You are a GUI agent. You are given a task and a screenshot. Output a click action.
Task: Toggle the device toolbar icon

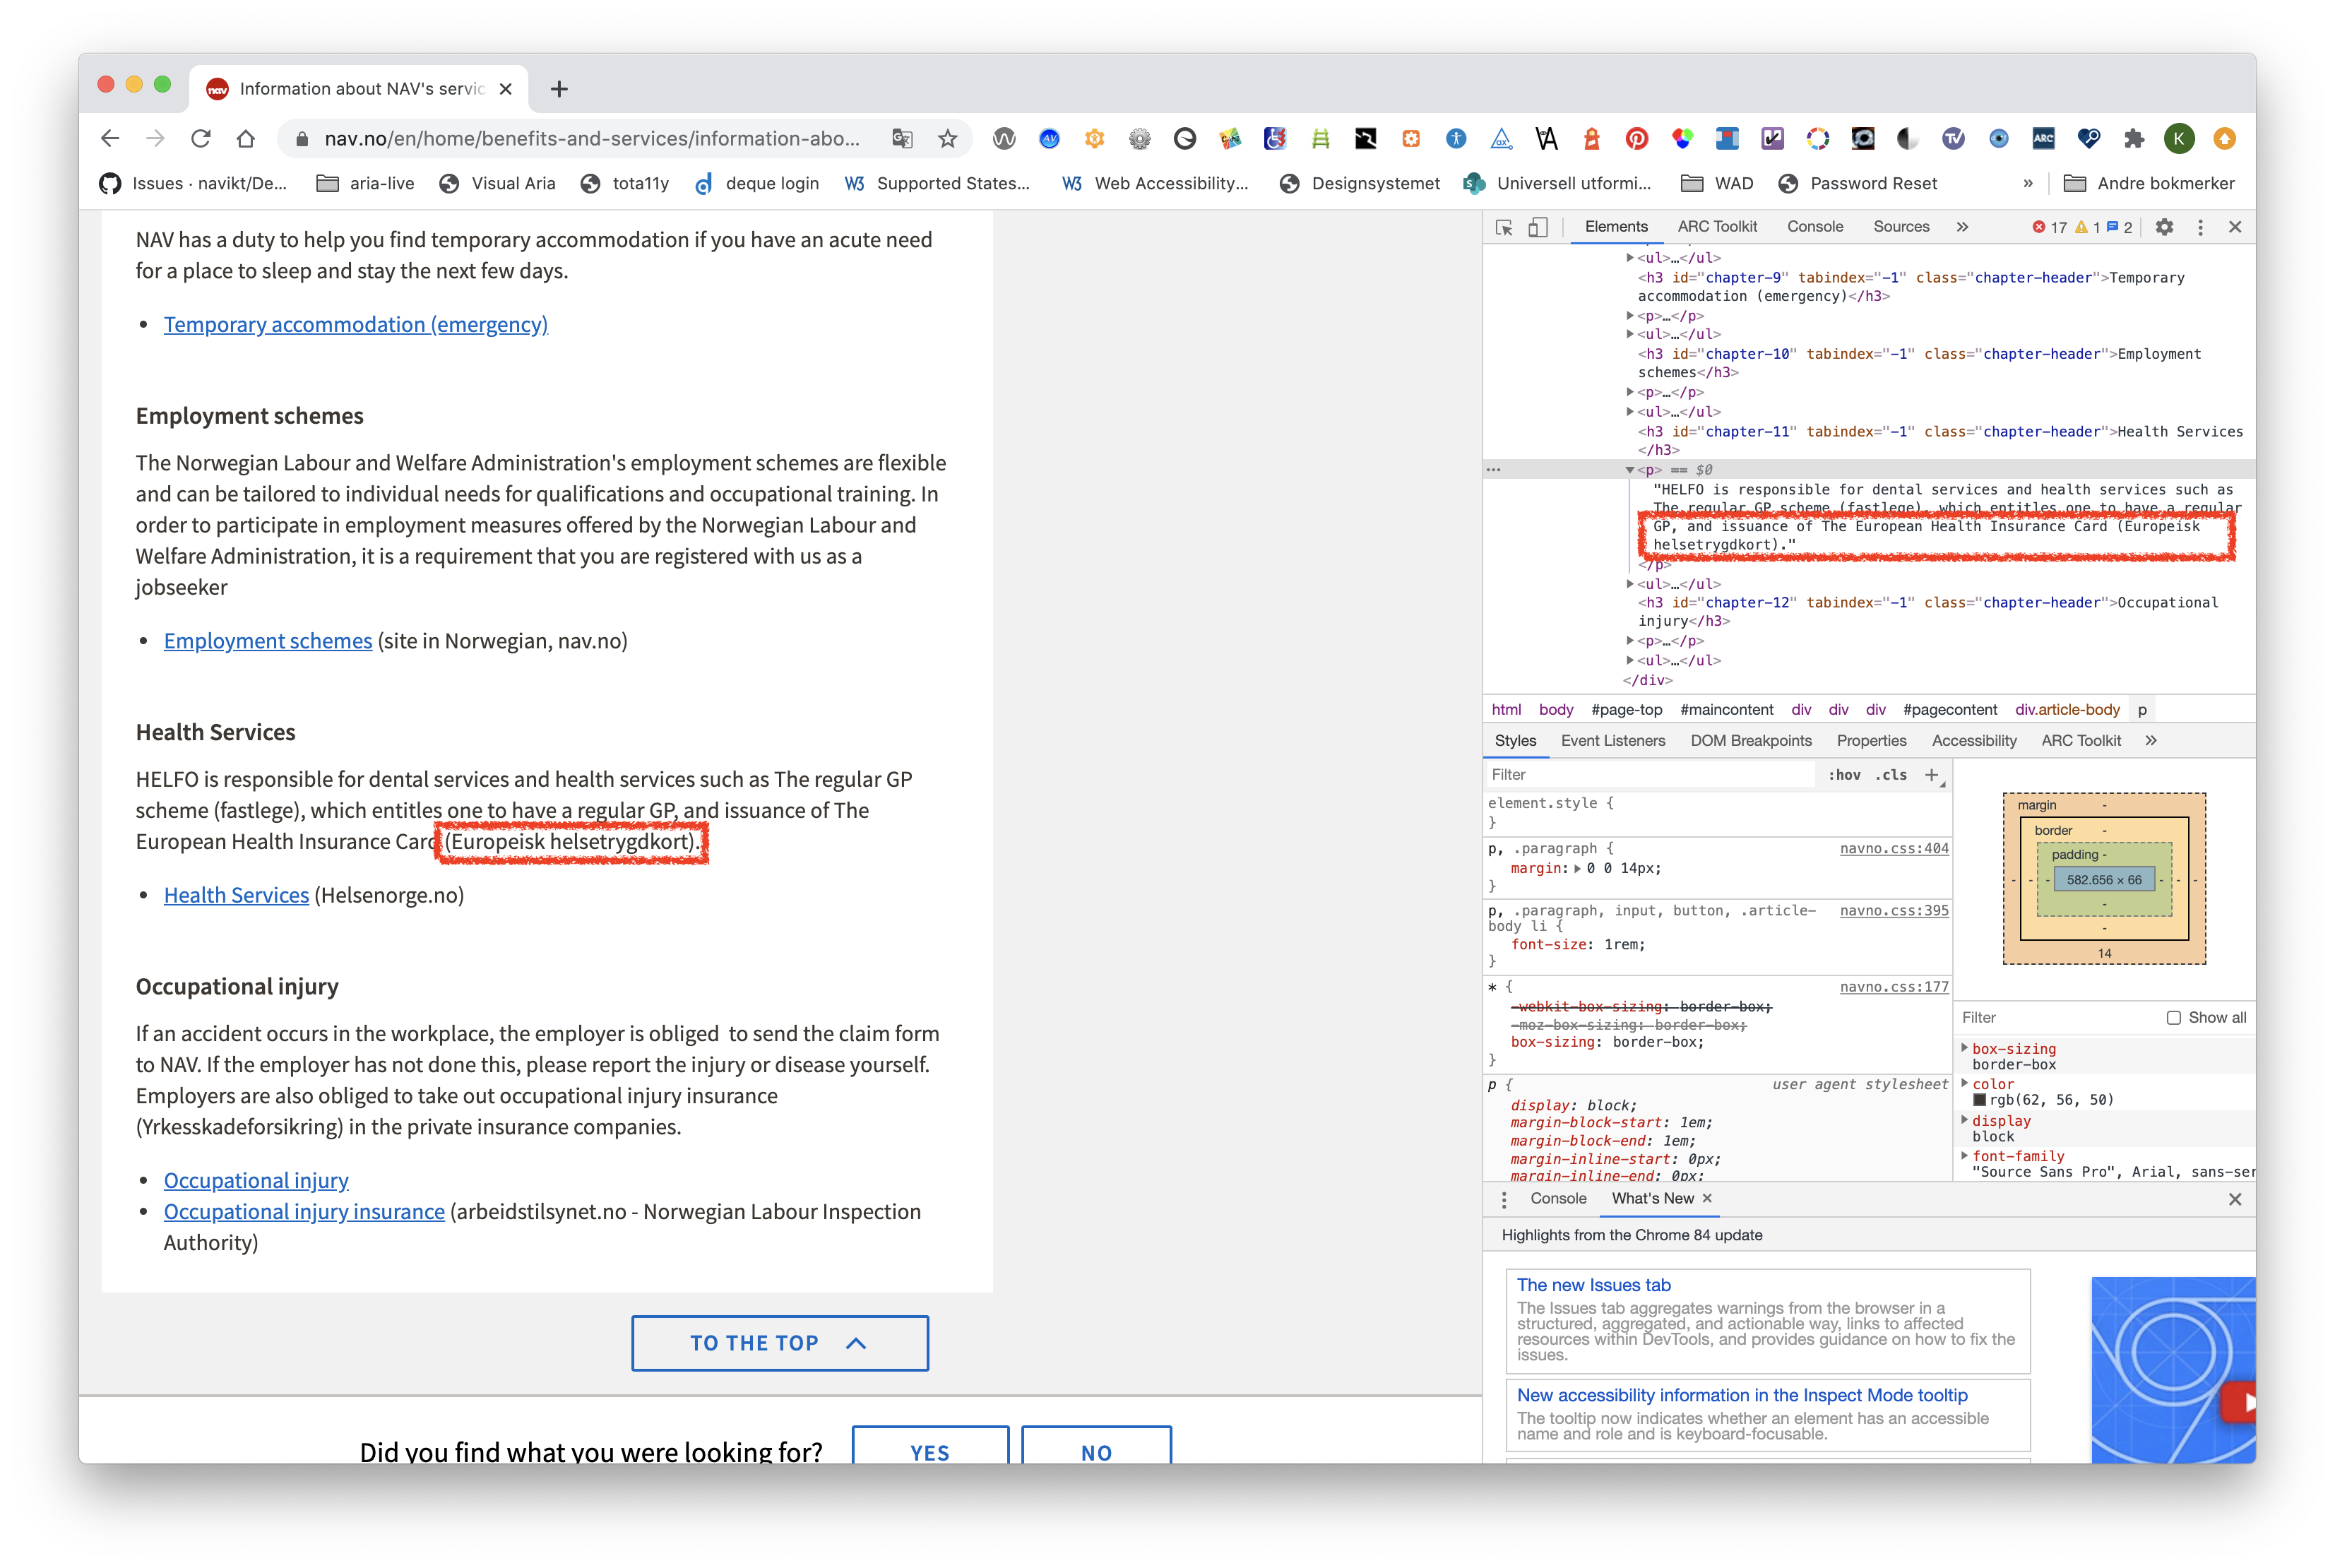[x=1538, y=227]
